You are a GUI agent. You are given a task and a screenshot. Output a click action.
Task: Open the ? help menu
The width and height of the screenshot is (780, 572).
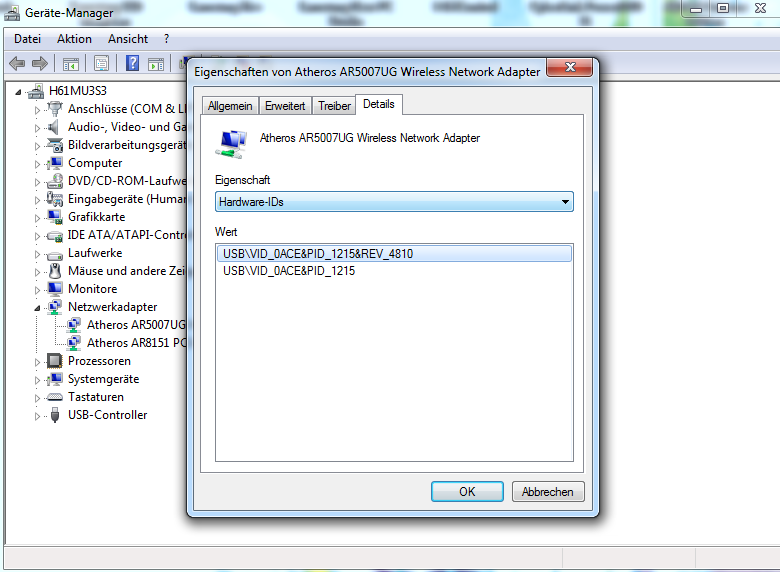coord(166,39)
